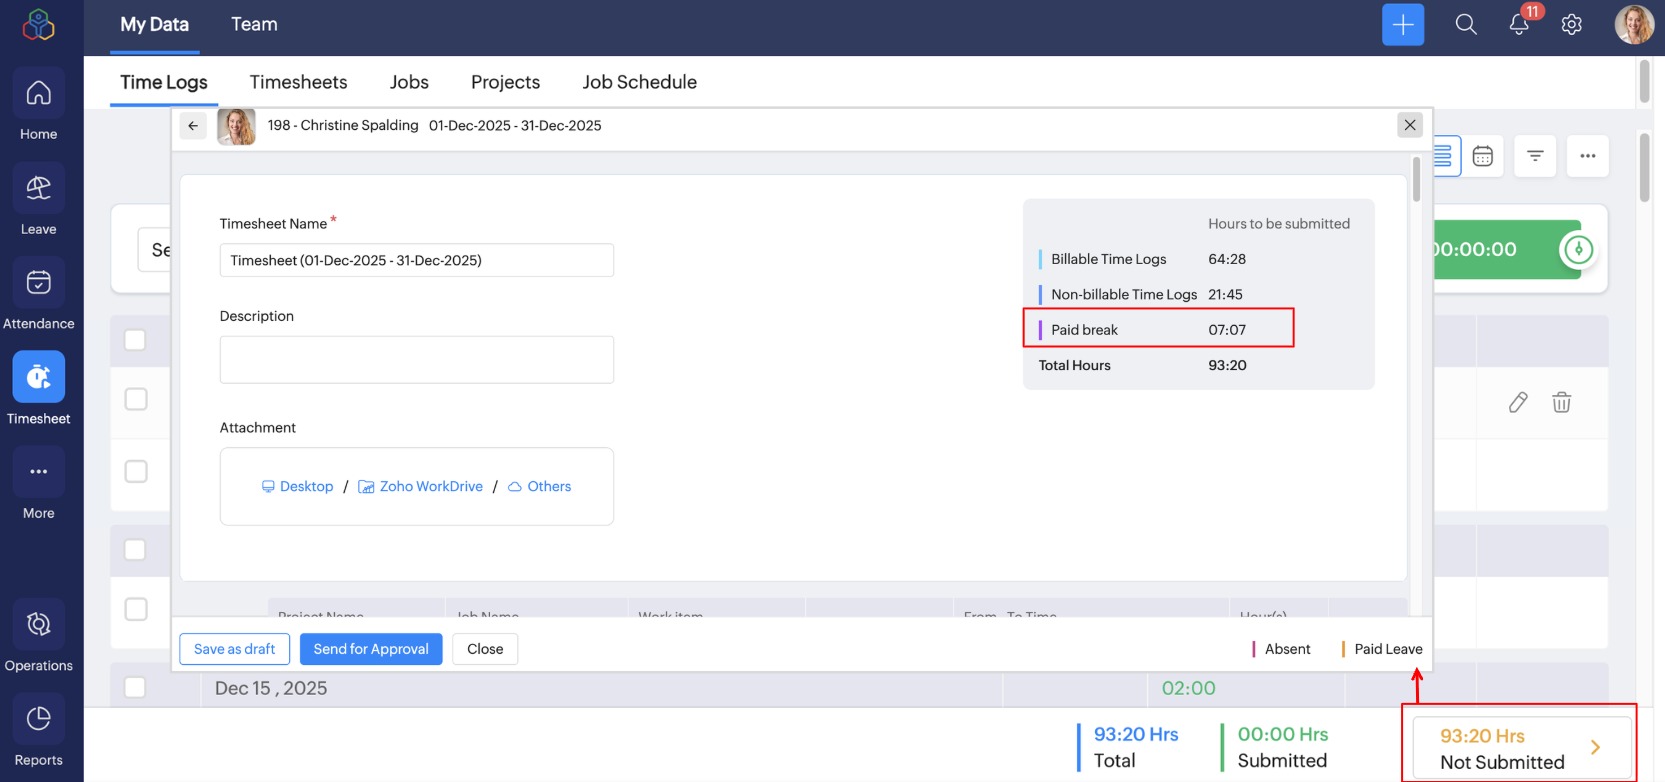The width and height of the screenshot is (1665, 782).
Task: Open the three-dots more options menu
Action: 1587,156
